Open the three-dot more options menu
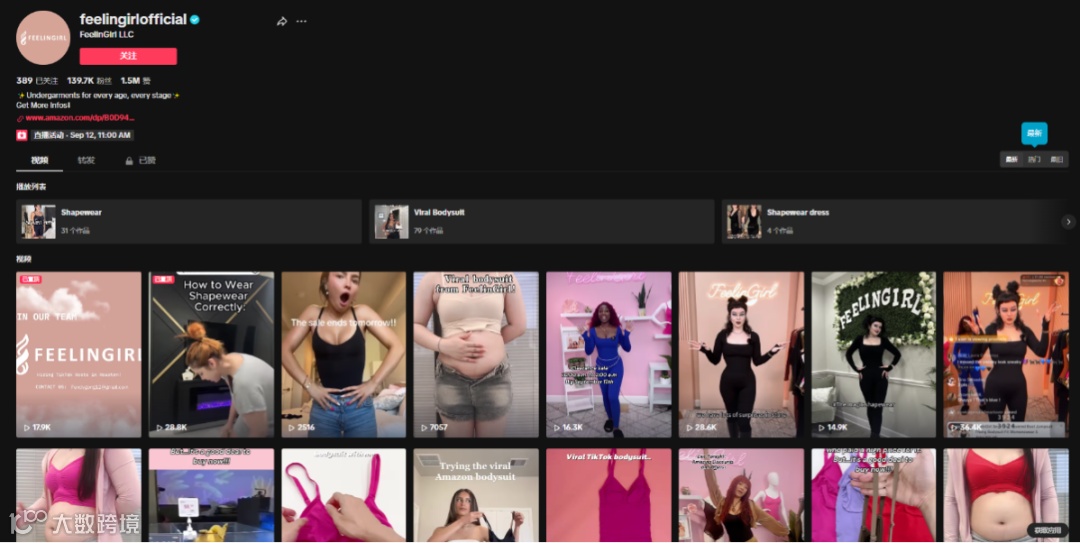The width and height of the screenshot is (1080, 543). 302,21
